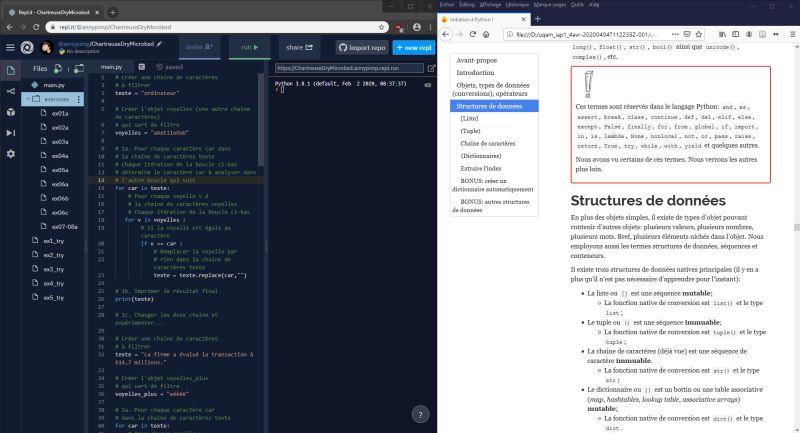Open Firefox account icon
The width and height of the screenshot is (800, 433).
(x=749, y=34)
